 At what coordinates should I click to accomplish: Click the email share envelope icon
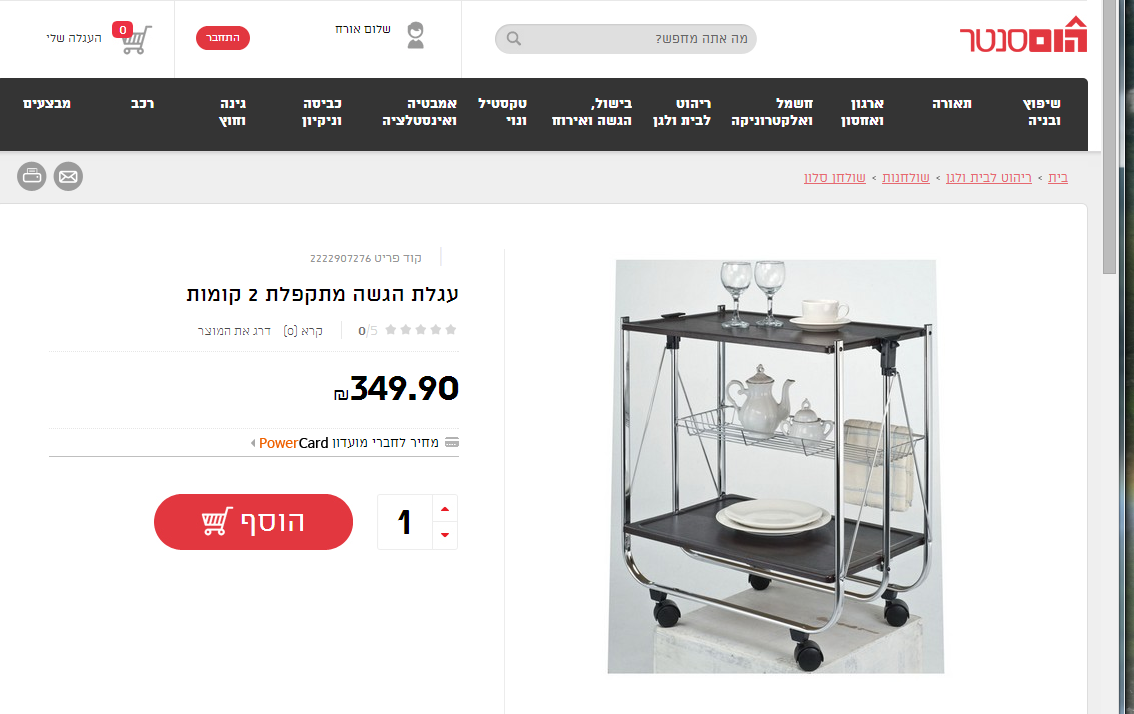click(x=69, y=176)
